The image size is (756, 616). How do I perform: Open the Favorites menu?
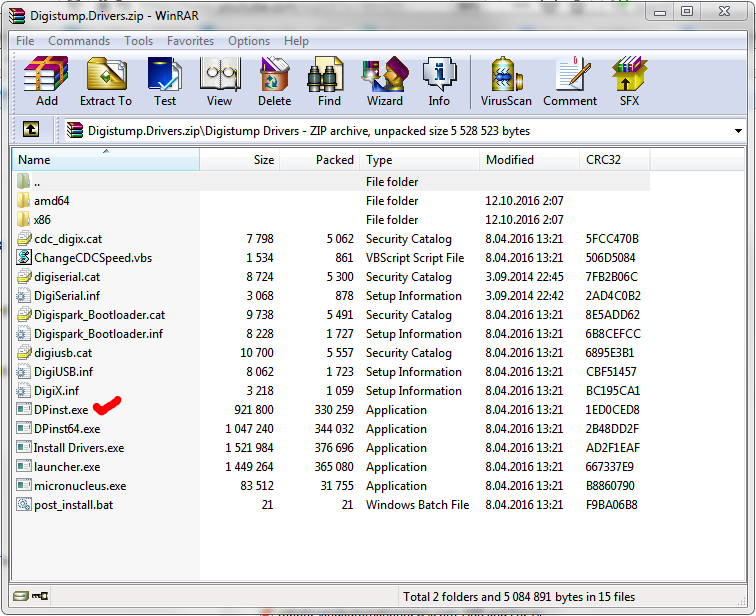[190, 41]
